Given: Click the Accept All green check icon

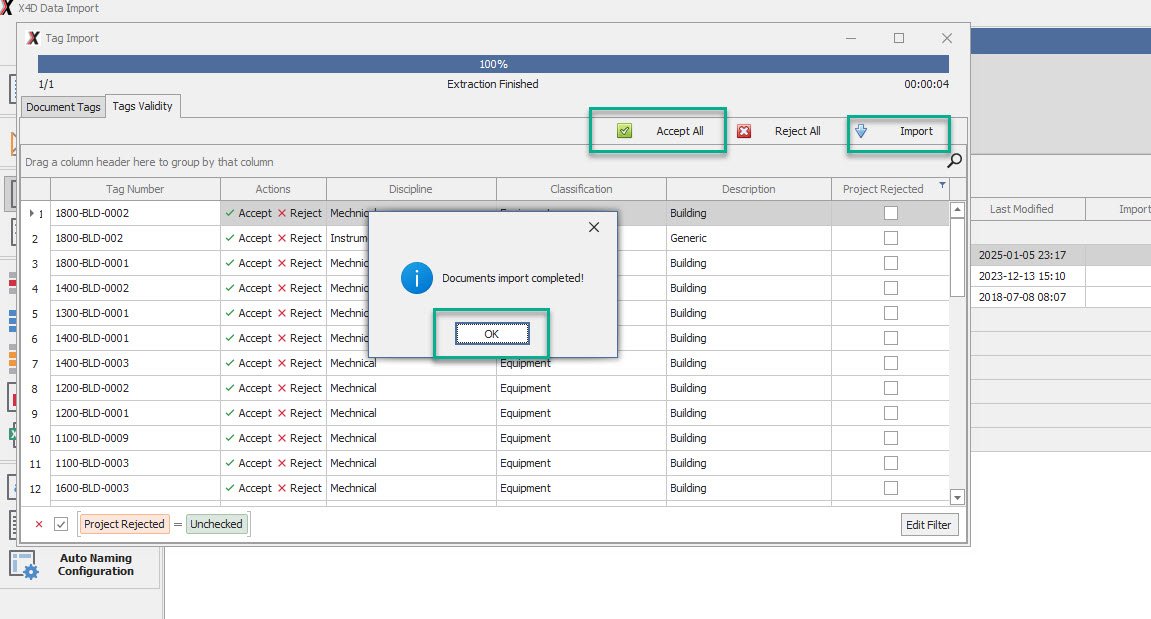Looking at the screenshot, I should click(x=625, y=131).
